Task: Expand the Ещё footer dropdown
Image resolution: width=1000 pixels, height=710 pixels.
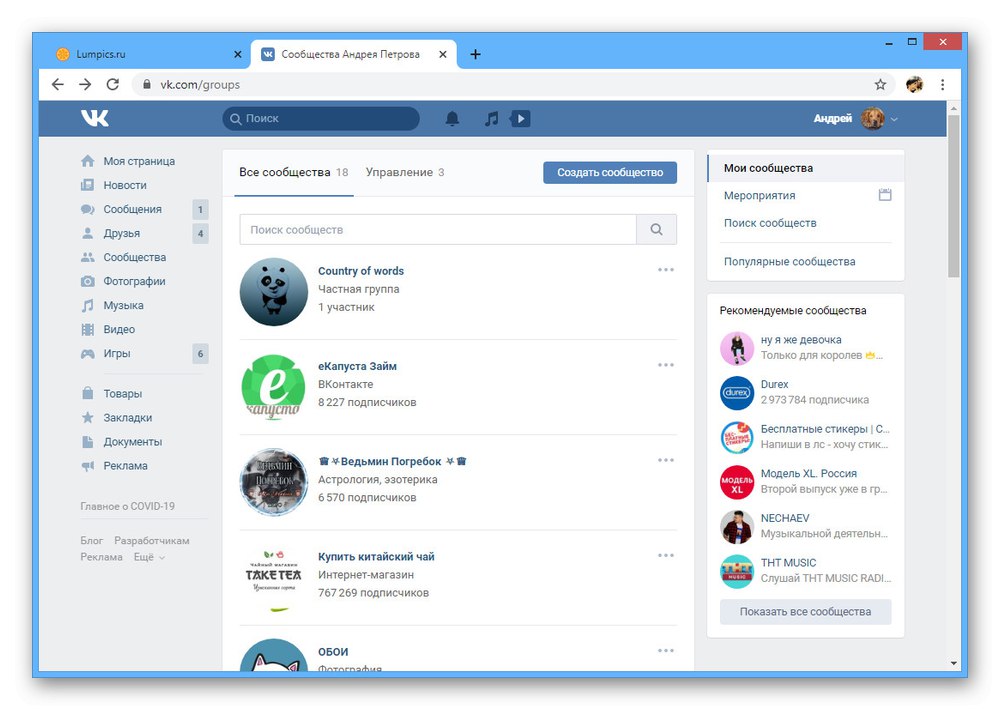Action: [149, 557]
